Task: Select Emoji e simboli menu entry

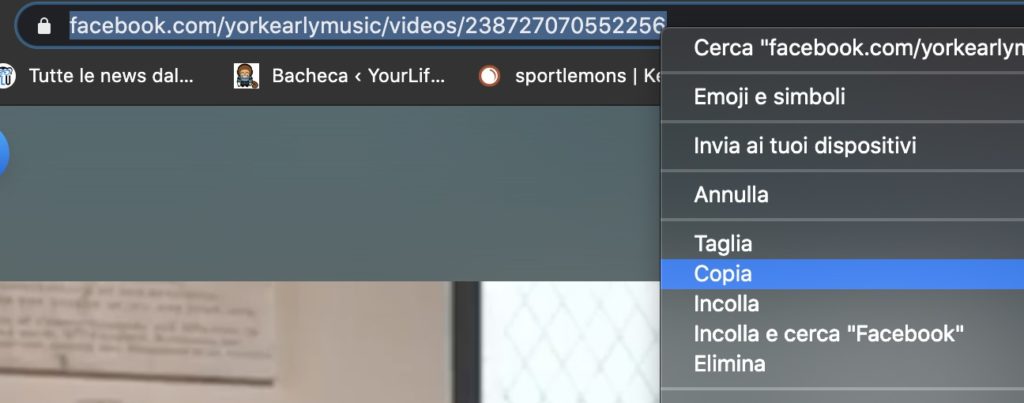Action: pyautogui.click(x=842, y=97)
